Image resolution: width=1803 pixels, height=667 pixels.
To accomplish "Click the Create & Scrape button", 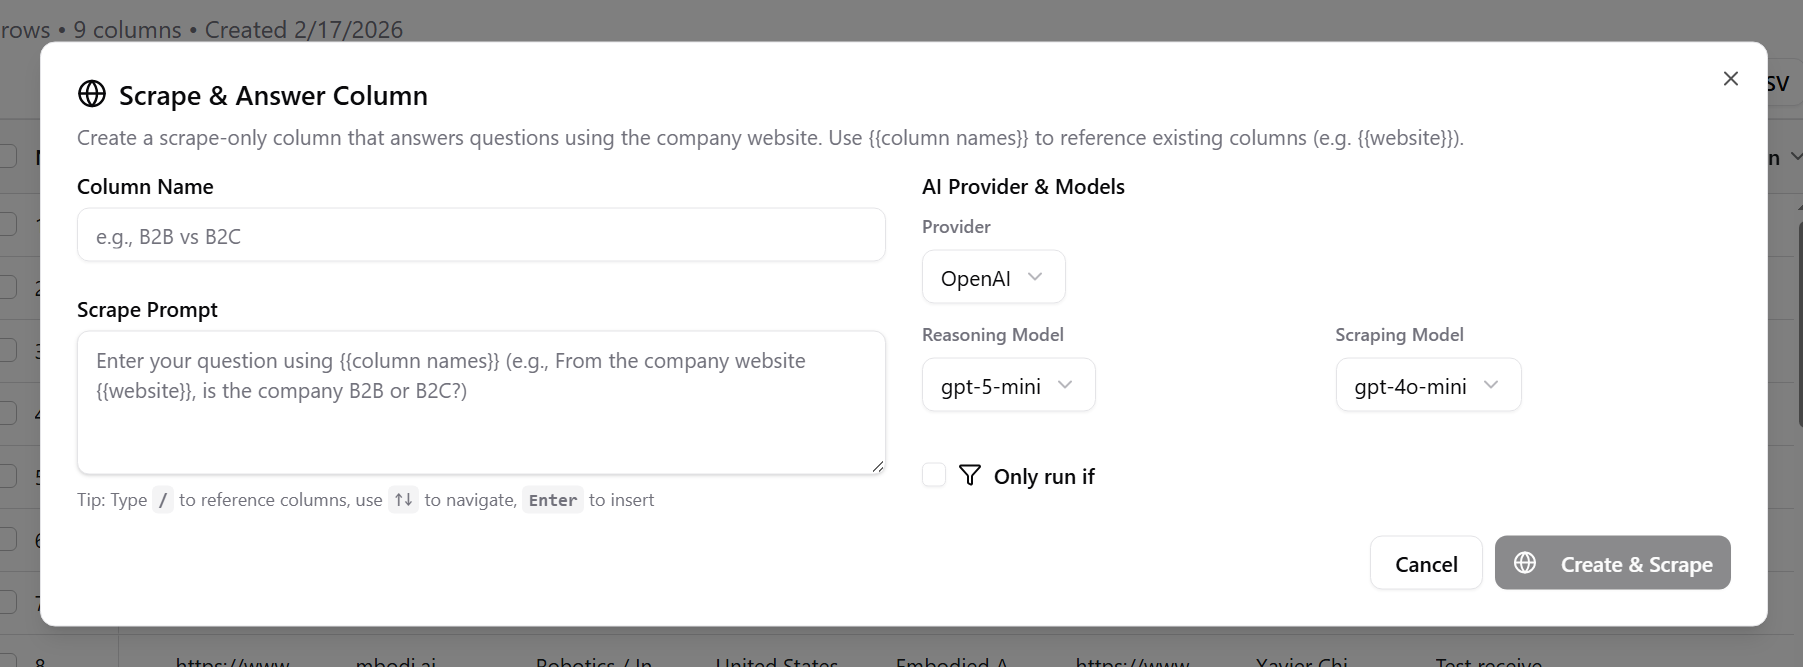I will 1612,563.
